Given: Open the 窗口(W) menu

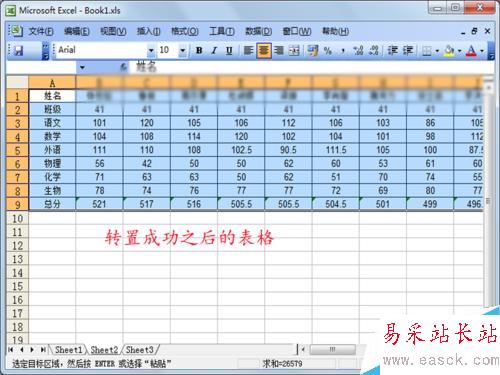Looking at the screenshot, I should 297,31.
